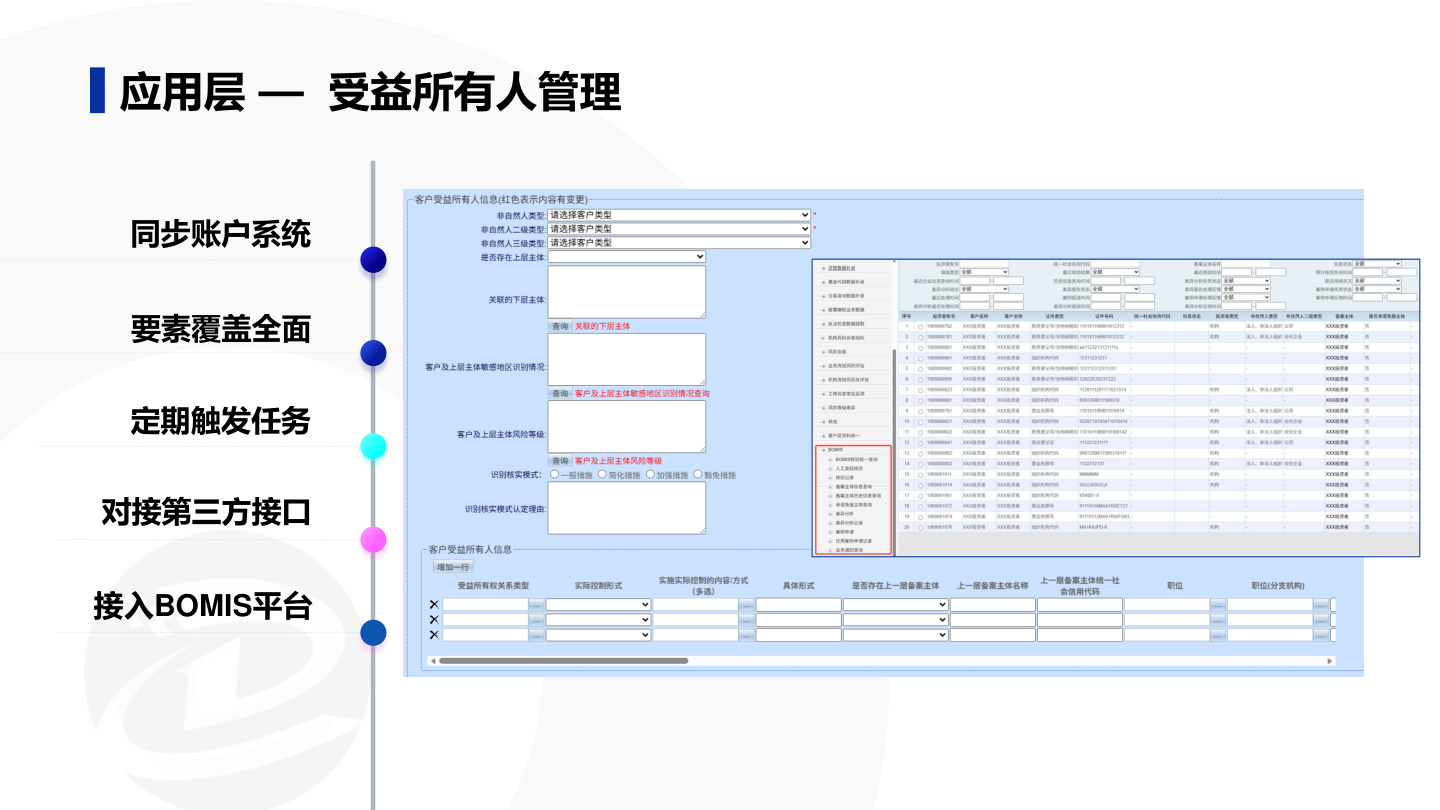Click the horizontal scrollbar thumb under the table

pyautogui.click(x=563, y=661)
